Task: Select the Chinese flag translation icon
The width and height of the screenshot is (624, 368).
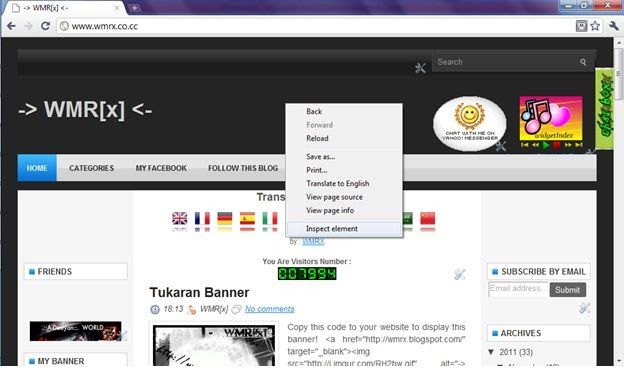Action: 427,219
